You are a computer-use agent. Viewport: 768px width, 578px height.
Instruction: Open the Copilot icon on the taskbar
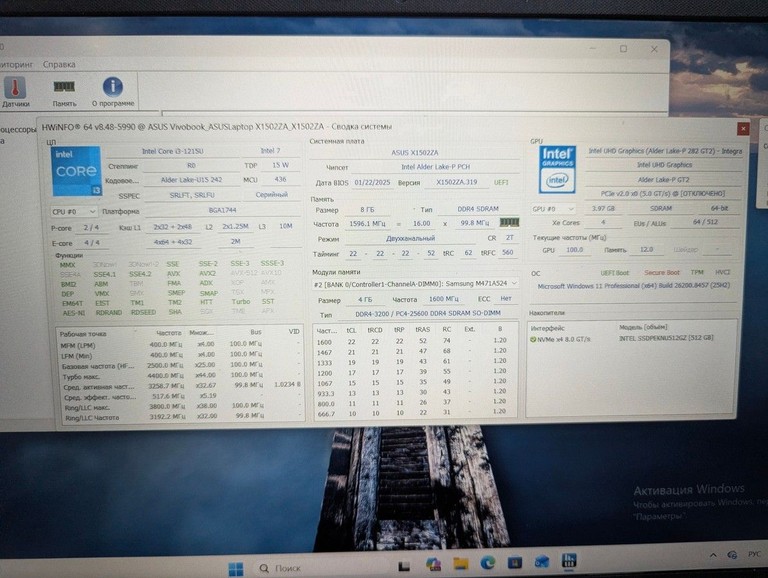433,565
